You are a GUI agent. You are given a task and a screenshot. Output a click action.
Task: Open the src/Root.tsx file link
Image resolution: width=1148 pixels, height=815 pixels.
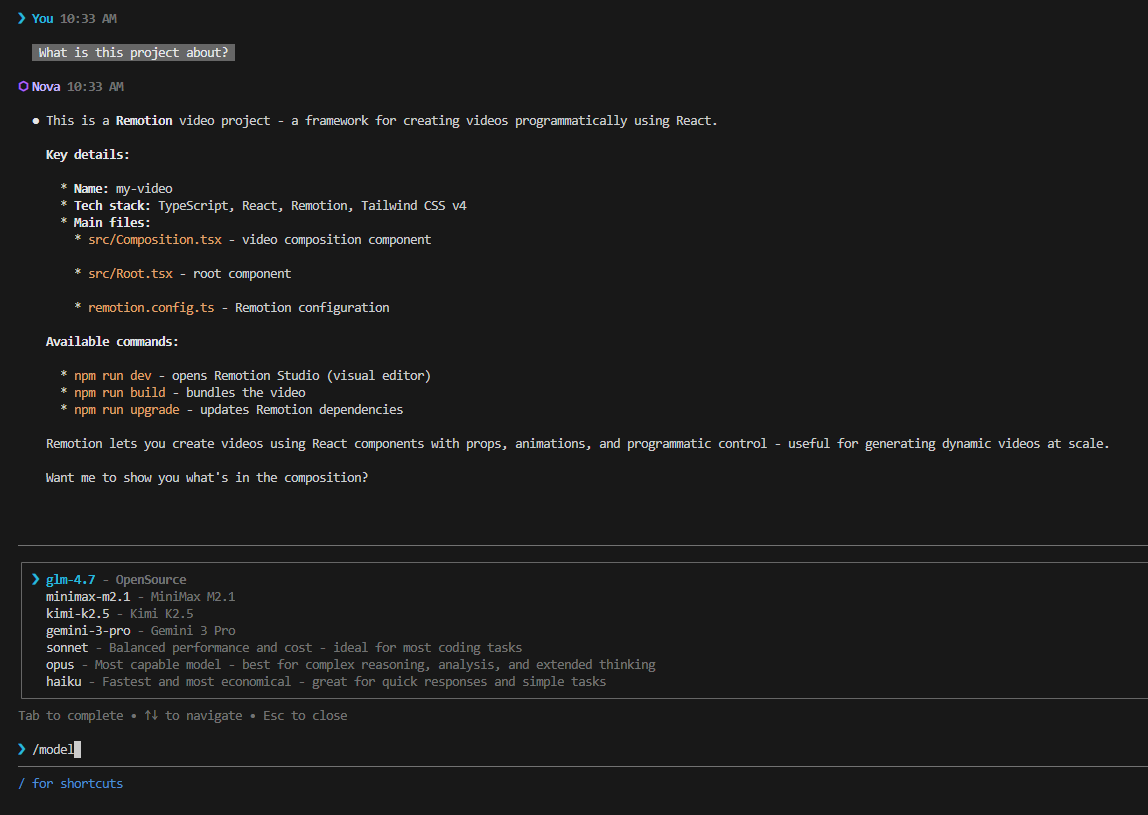130,273
